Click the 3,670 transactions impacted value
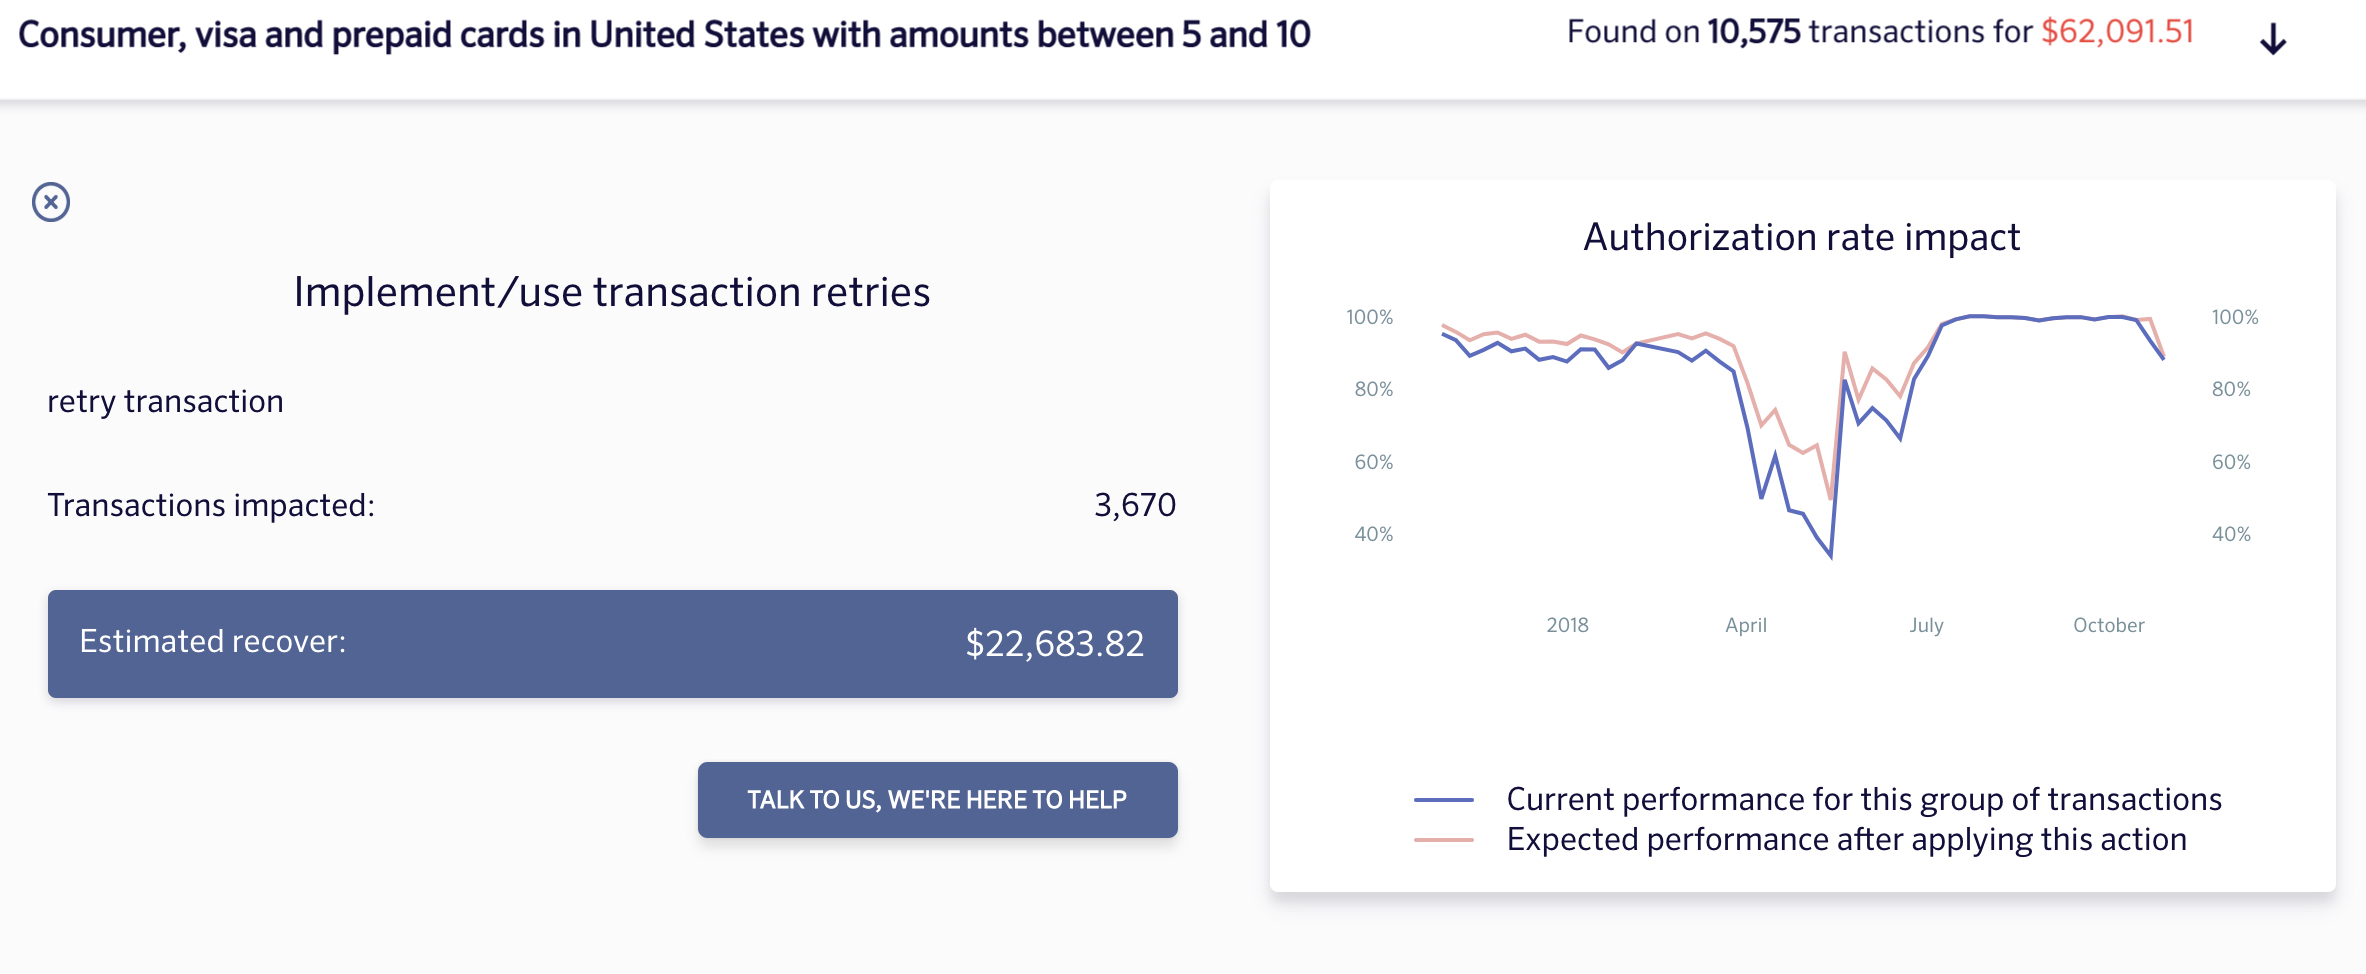Image resolution: width=2366 pixels, height=974 pixels. (1134, 505)
